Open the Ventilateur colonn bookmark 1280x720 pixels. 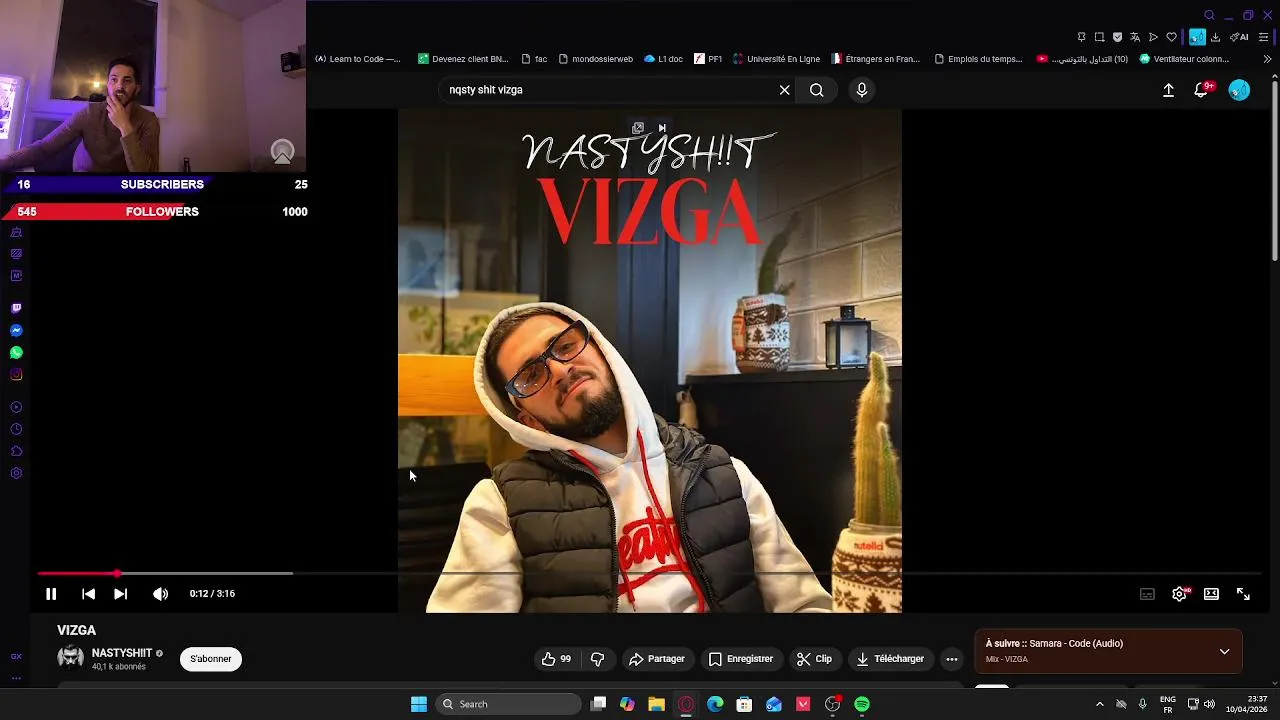[1184, 59]
